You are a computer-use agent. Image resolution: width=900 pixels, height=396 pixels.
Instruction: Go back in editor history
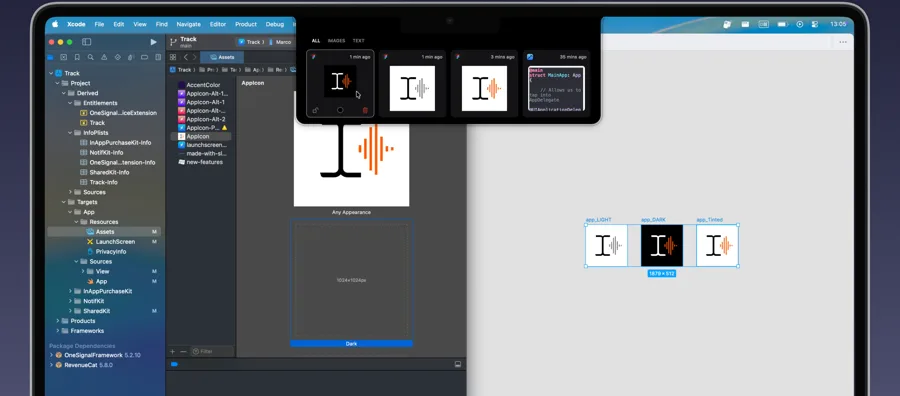[185, 57]
